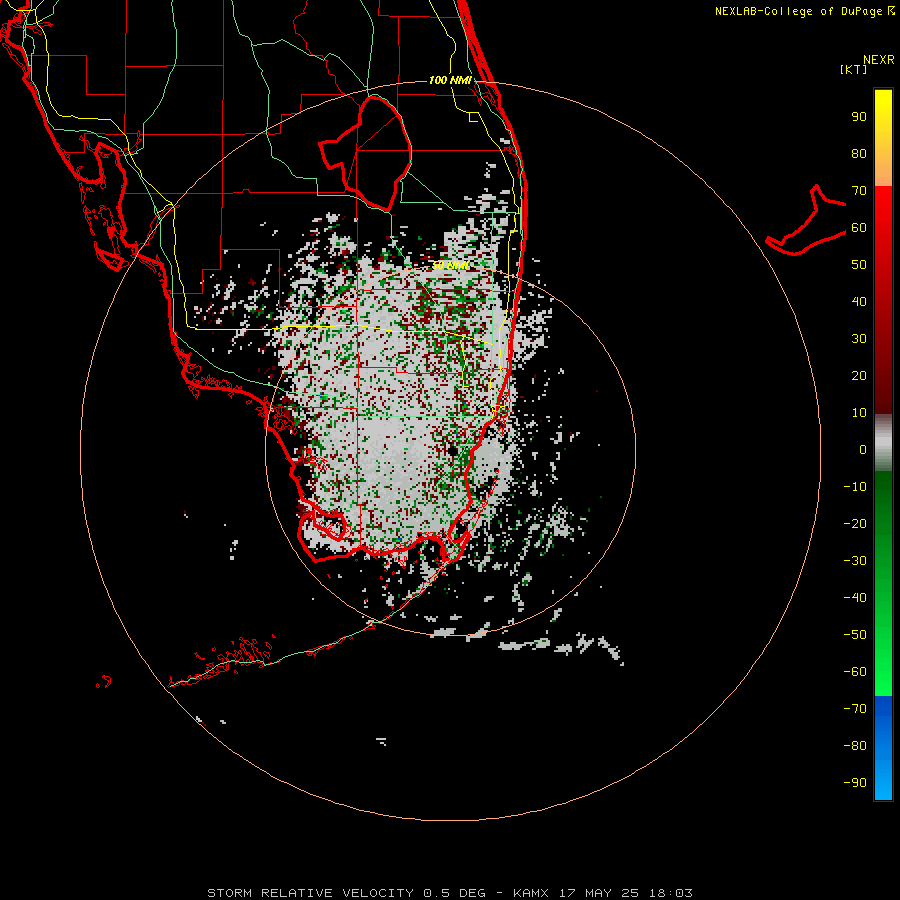Click the '-10' scale label
The height and width of the screenshot is (900, 900).
pyautogui.click(x=855, y=487)
